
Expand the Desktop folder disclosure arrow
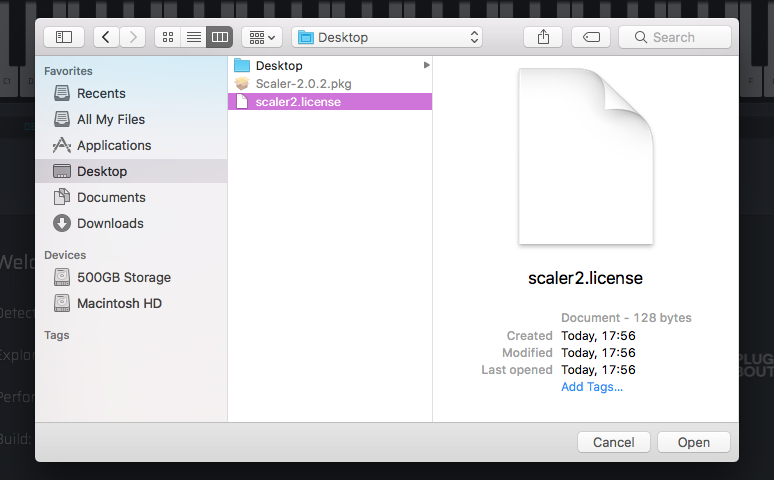pos(426,65)
